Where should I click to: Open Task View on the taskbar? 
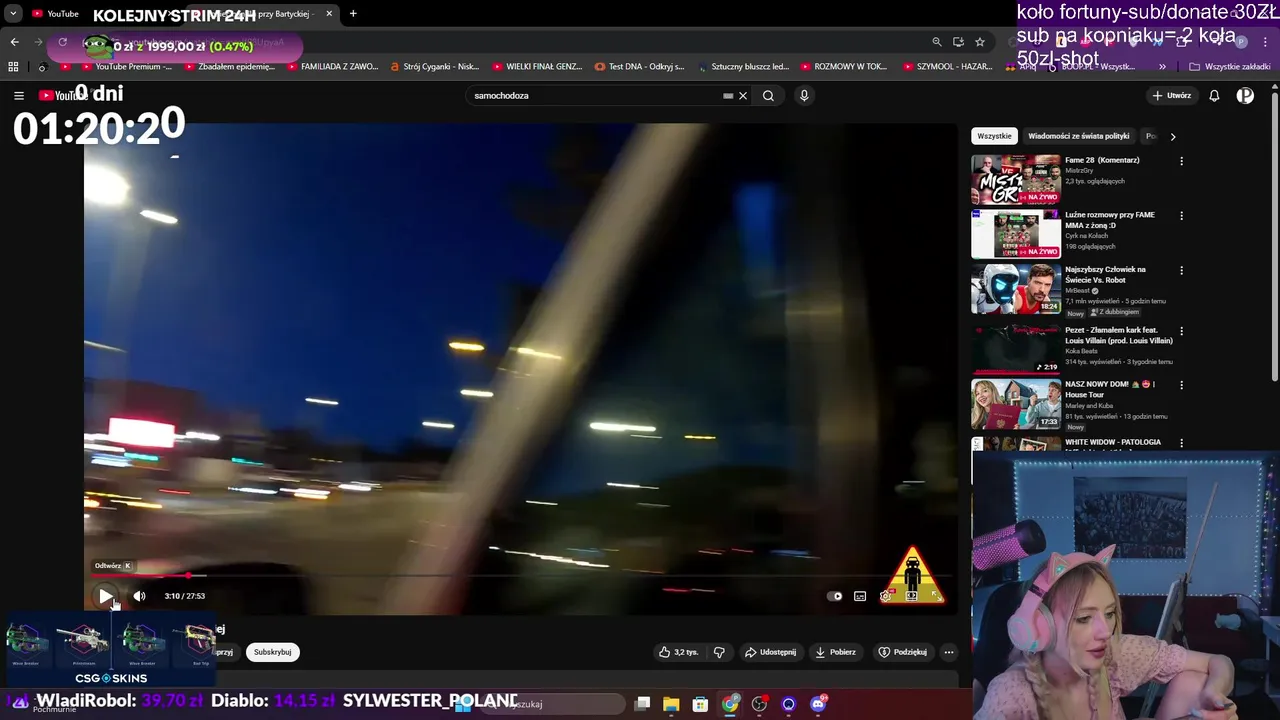tap(643, 704)
